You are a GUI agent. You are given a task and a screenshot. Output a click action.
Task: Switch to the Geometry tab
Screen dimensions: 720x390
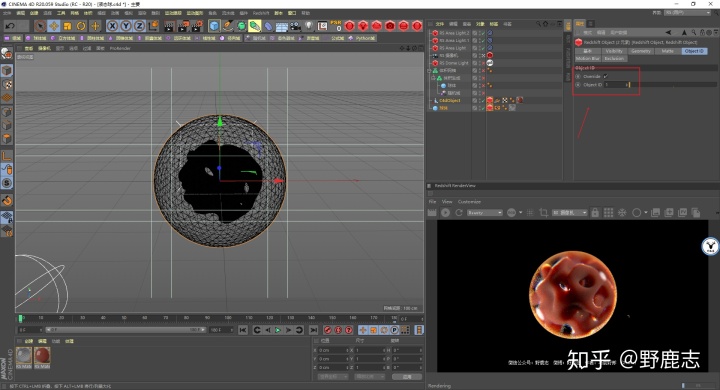click(641, 51)
